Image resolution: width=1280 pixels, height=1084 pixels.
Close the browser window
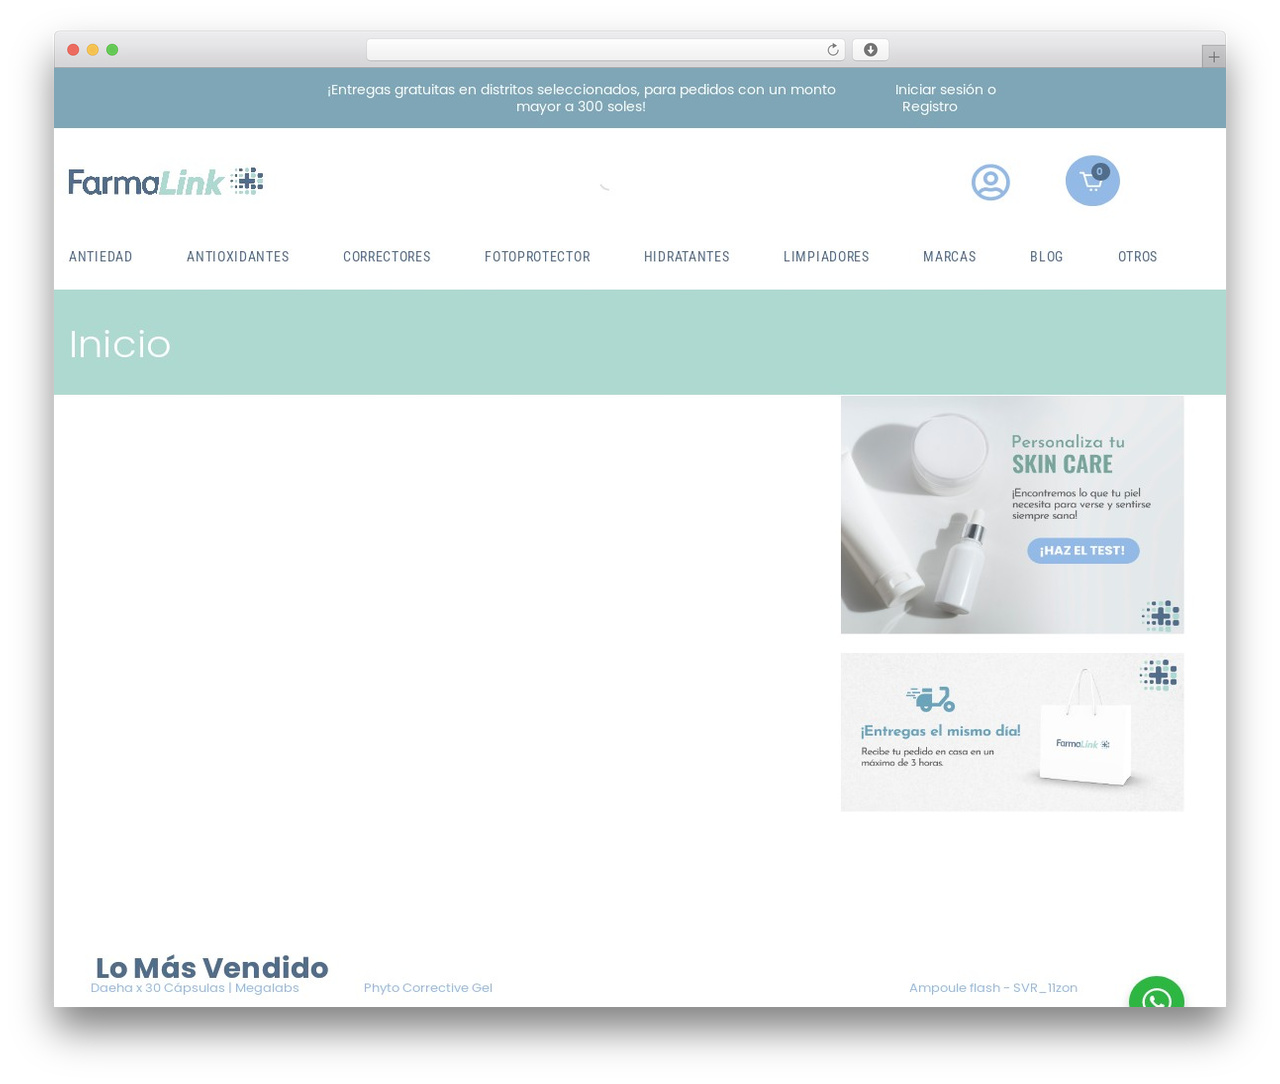coord(73,50)
